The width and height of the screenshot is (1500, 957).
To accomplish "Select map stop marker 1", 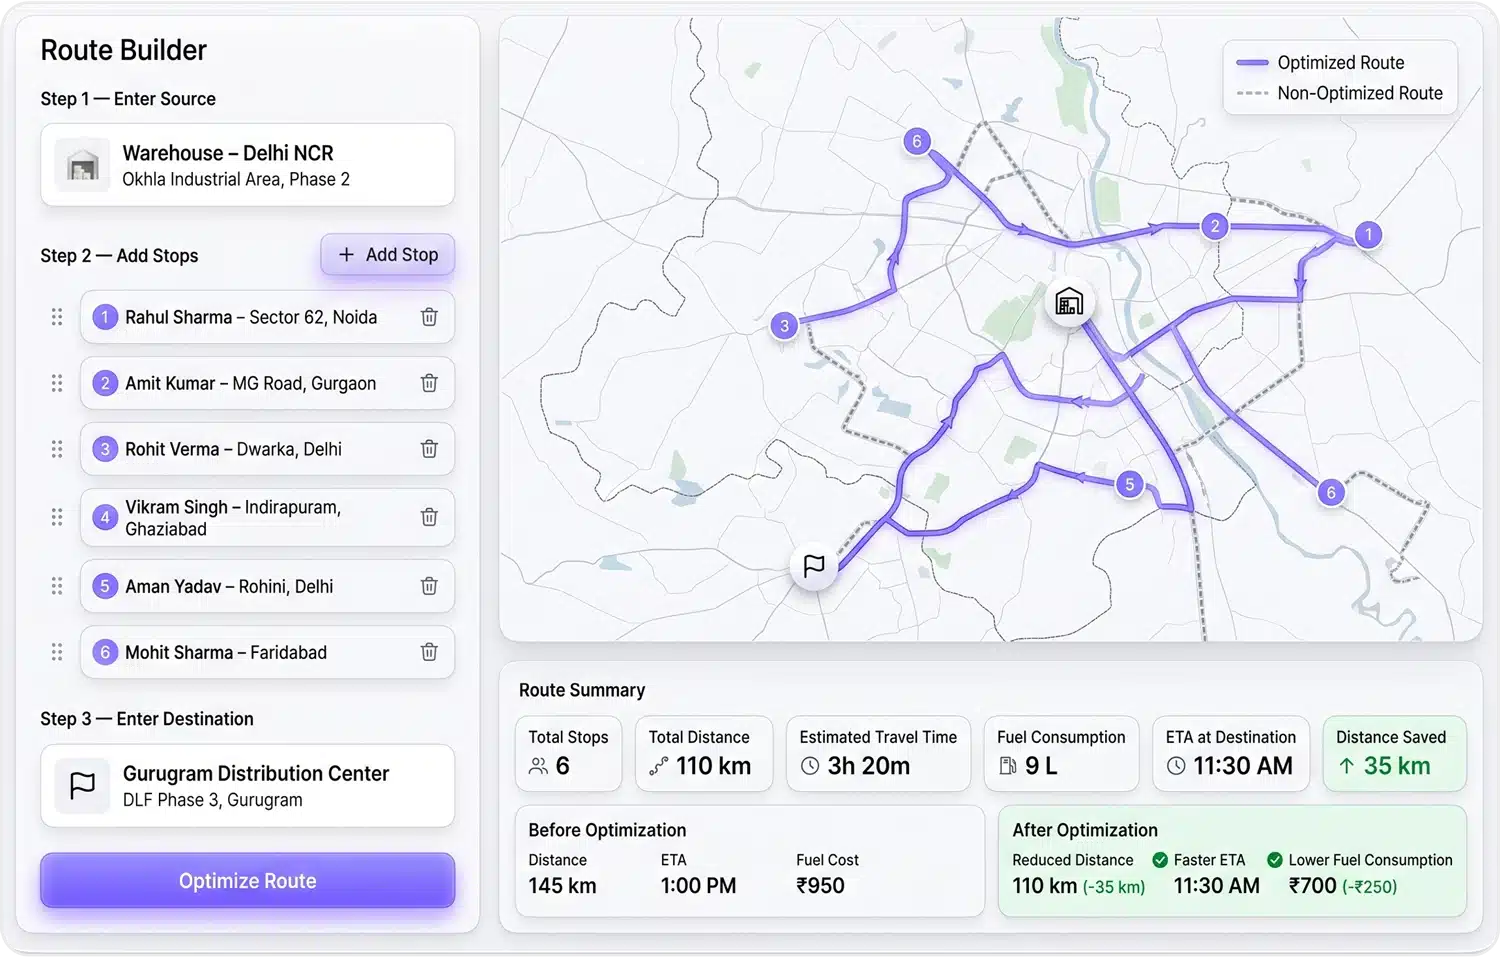I will point(1368,235).
